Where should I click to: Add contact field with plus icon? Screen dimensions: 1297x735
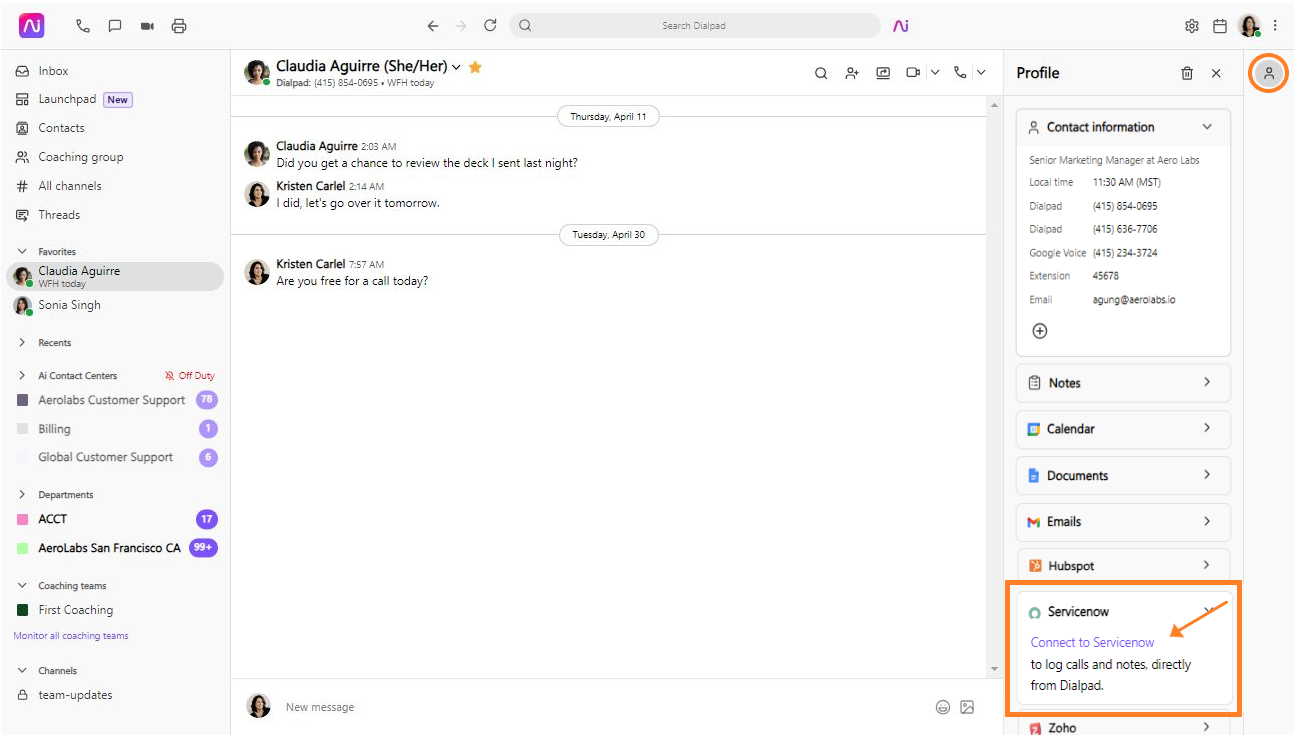[1040, 331]
